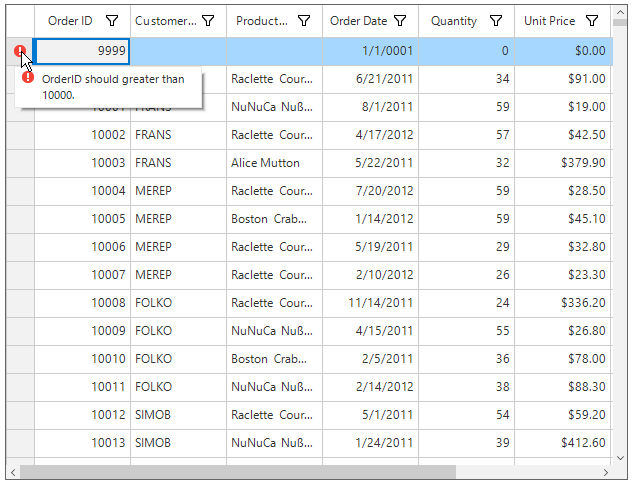Select the 4/15/2011 order date cell
Image resolution: width=633 pixels, height=486 pixels.
(x=371, y=331)
